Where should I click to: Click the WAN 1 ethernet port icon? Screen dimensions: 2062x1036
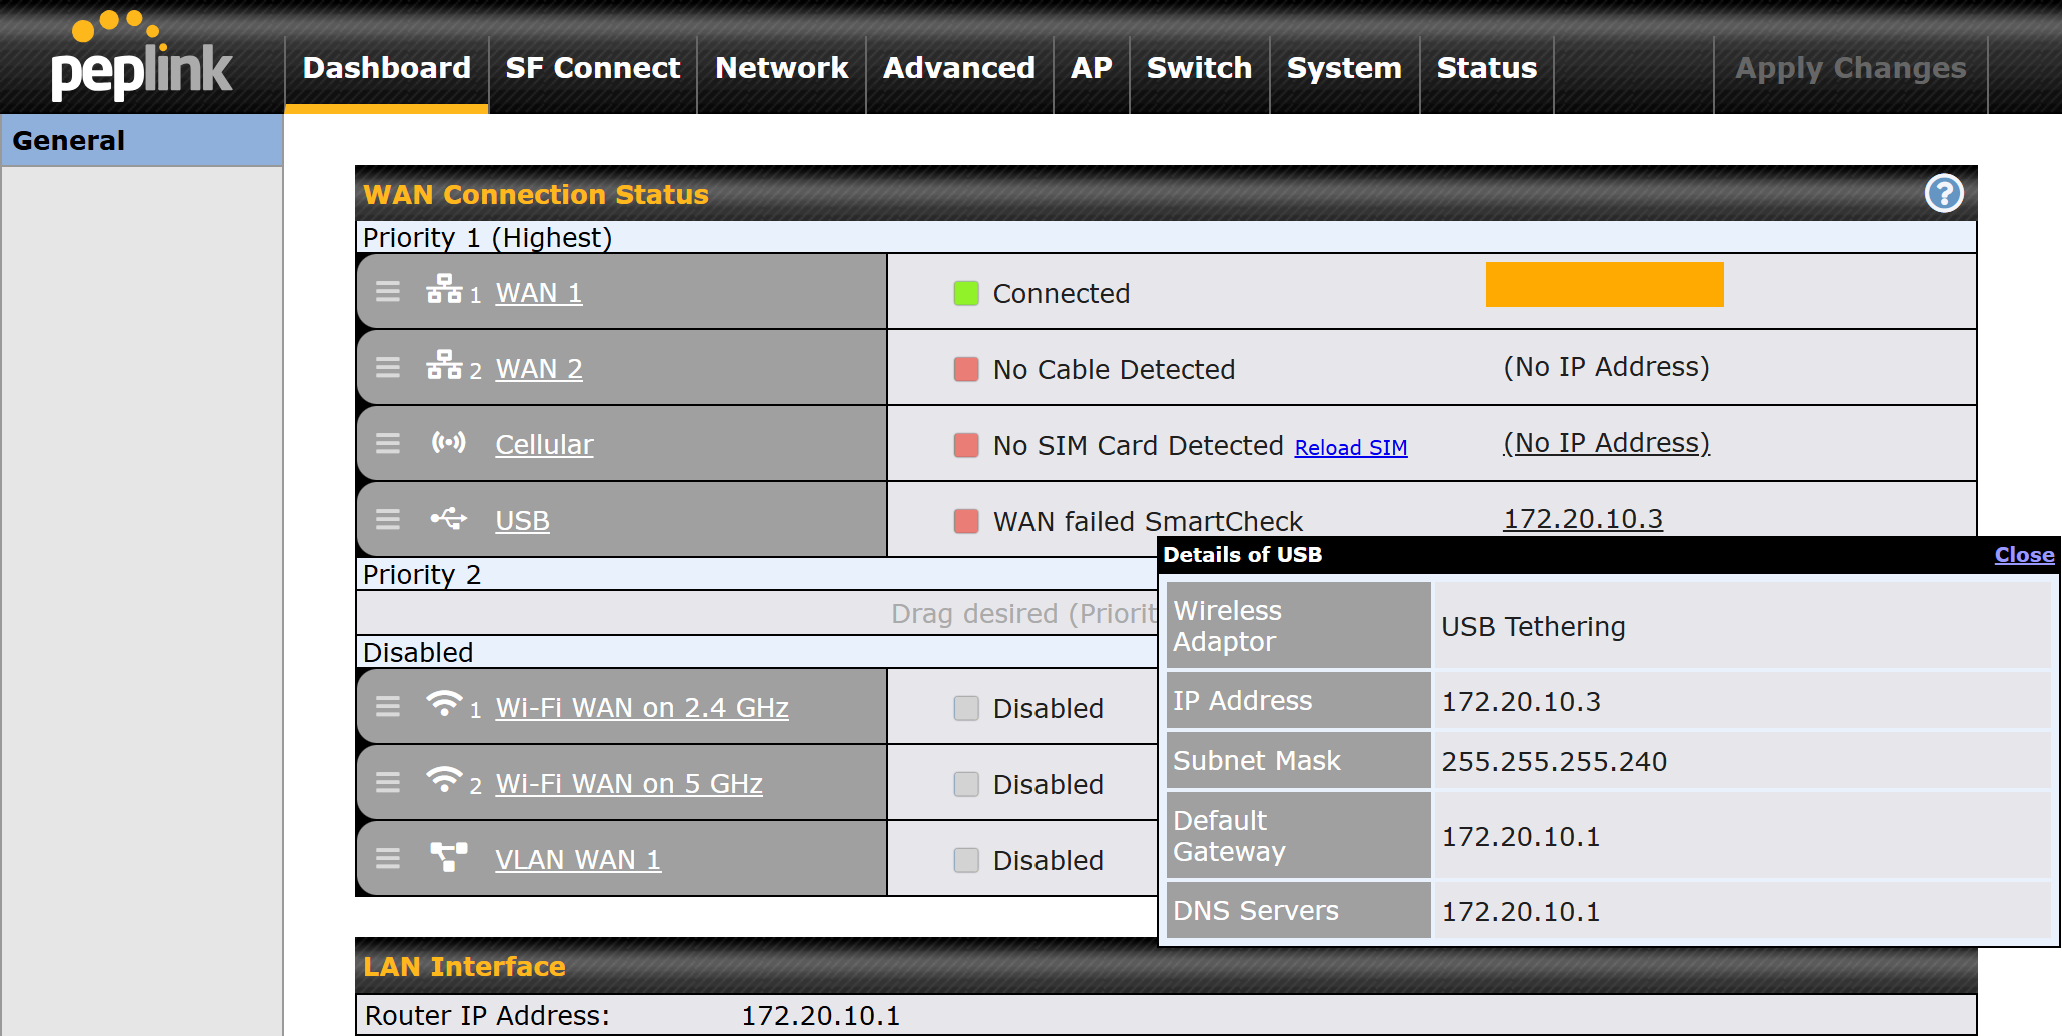pos(443,290)
